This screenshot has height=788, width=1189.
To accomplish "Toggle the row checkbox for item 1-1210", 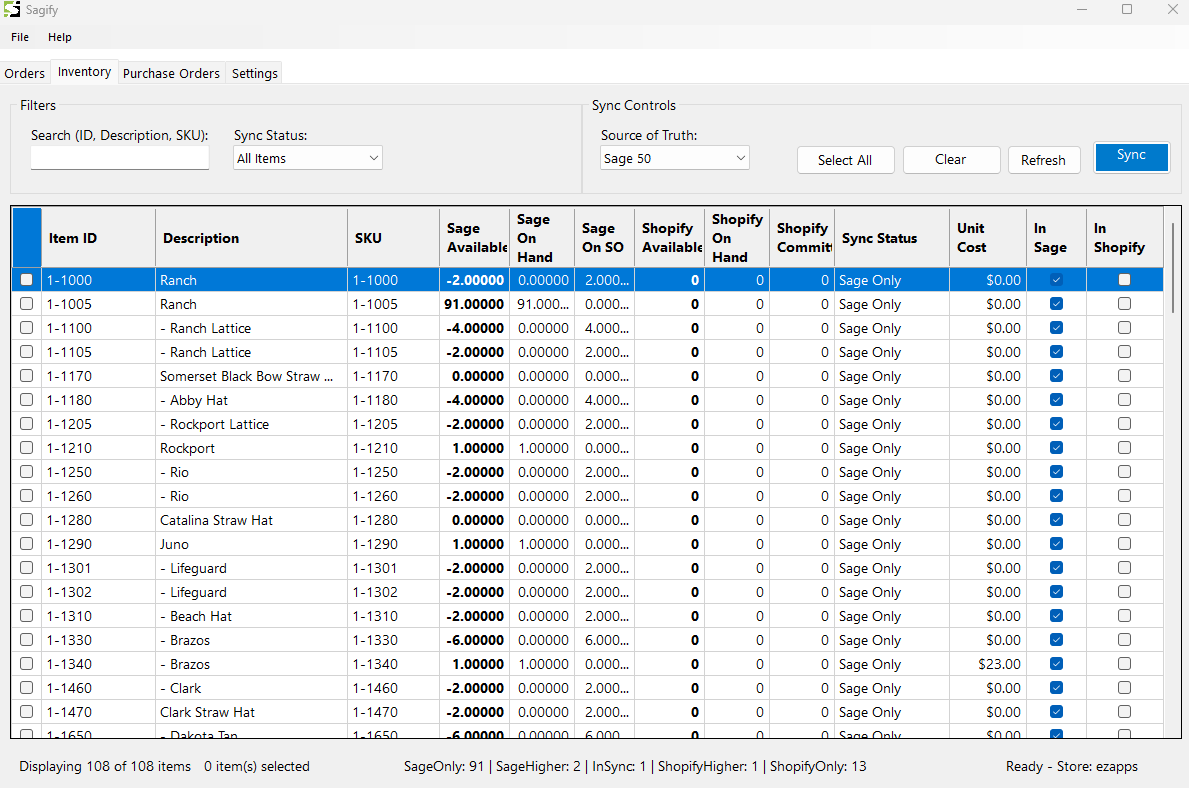I will pyautogui.click(x=27, y=447).
